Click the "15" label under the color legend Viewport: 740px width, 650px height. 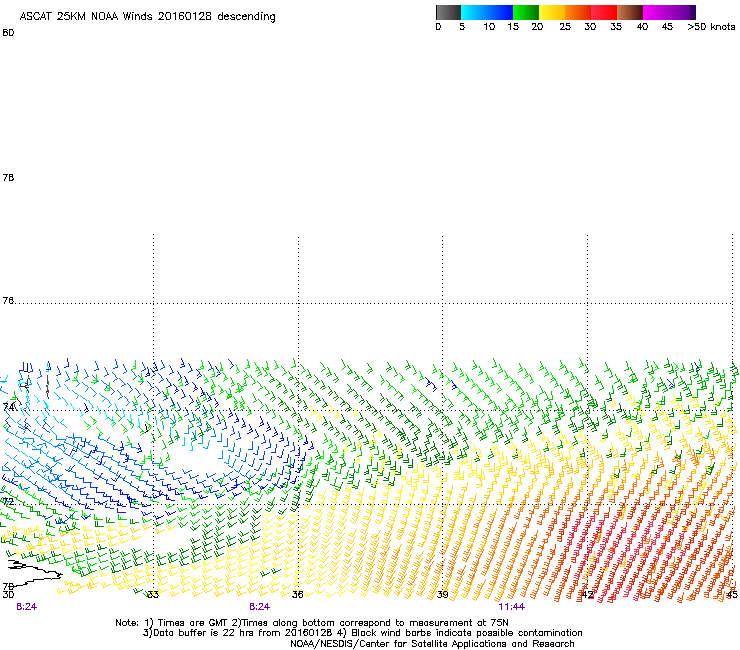pyautogui.click(x=513, y=27)
